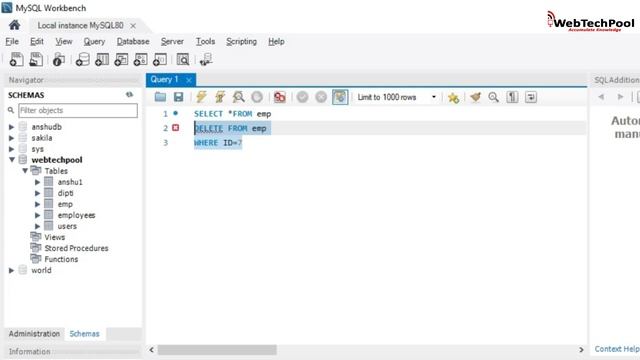Viewport: 640px width, 360px height.
Task: Execute statement under cursor icon
Action: [x=220, y=97]
